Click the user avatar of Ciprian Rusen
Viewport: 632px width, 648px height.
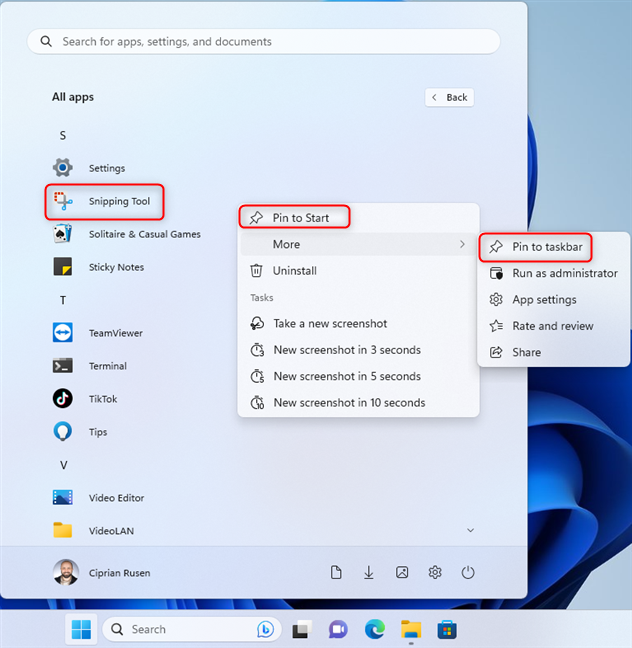click(66, 572)
